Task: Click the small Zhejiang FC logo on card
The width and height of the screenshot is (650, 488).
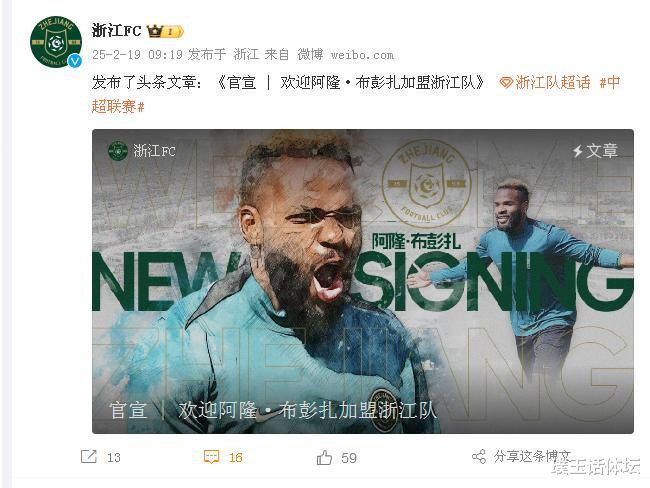Action: coord(118,151)
